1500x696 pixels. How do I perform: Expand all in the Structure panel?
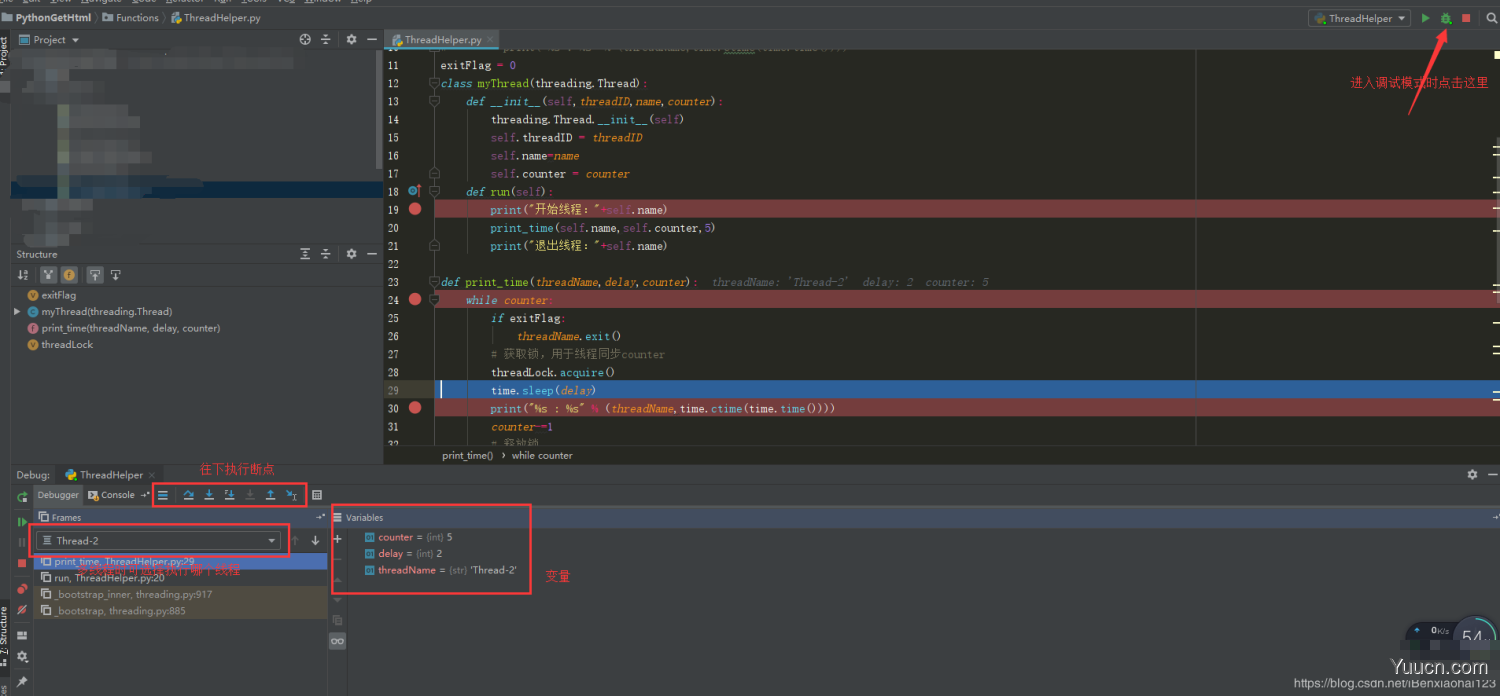coord(305,254)
